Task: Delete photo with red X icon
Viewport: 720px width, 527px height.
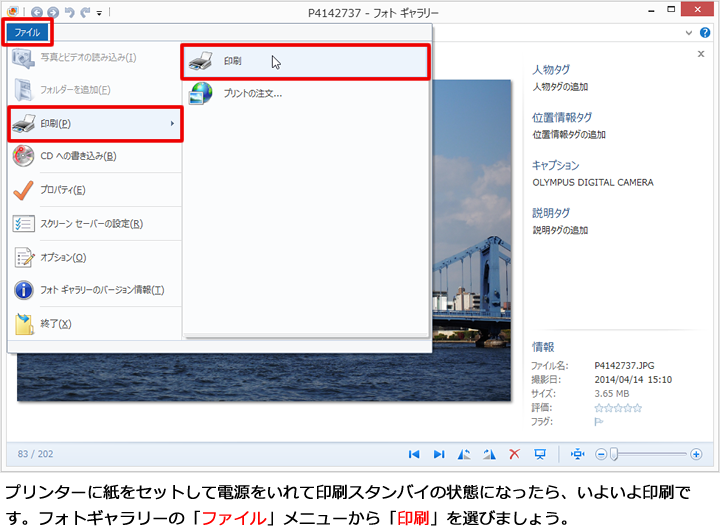Action: (x=514, y=454)
